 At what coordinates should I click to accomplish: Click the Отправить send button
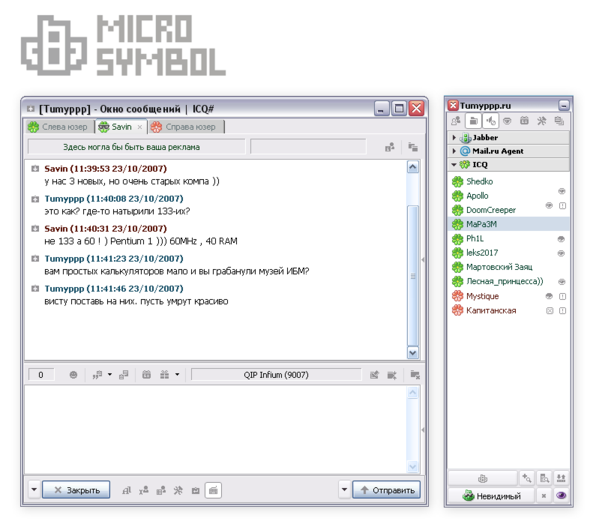coord(386,490)
